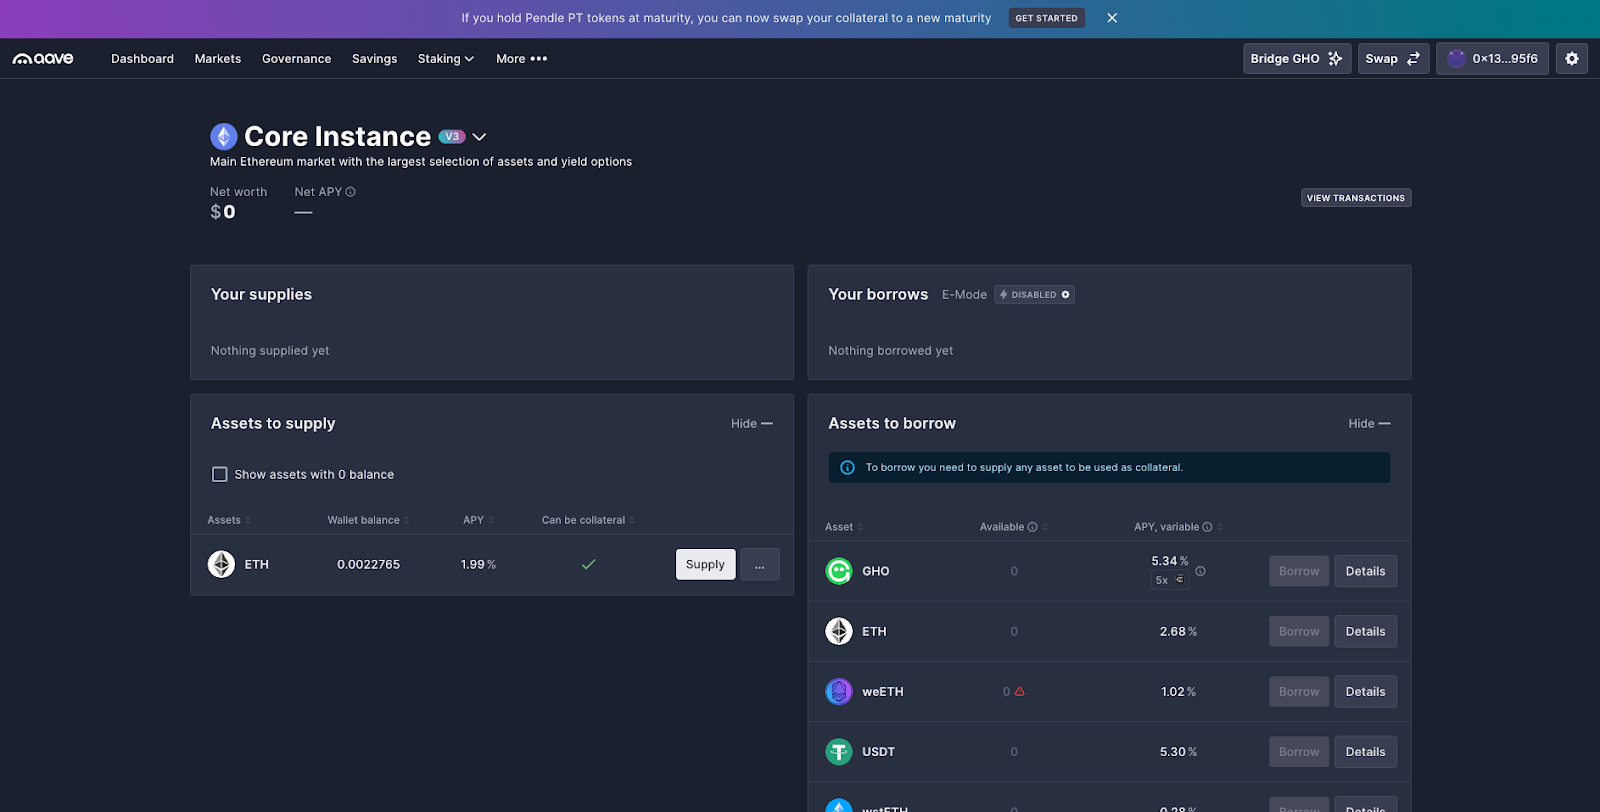This screenshot has height=812, width=1600.
Task: Click the Net worth $0 value
Action: (x=223, y=212)
